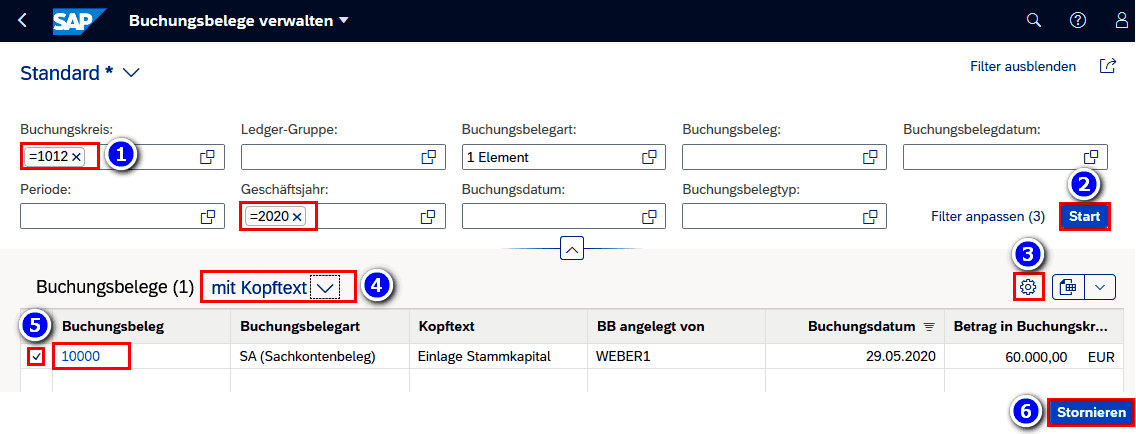Viewport: 1136px width, 434px height.
Task: Open the user profile icon
Action: pyautogui.click(x=1121, y=21)
